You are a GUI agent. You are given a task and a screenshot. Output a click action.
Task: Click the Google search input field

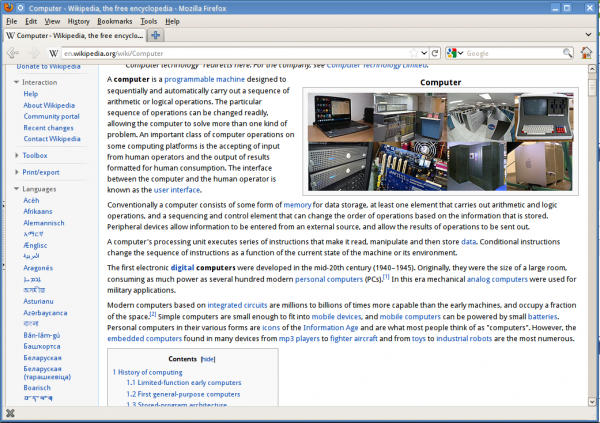click(513, 53)
